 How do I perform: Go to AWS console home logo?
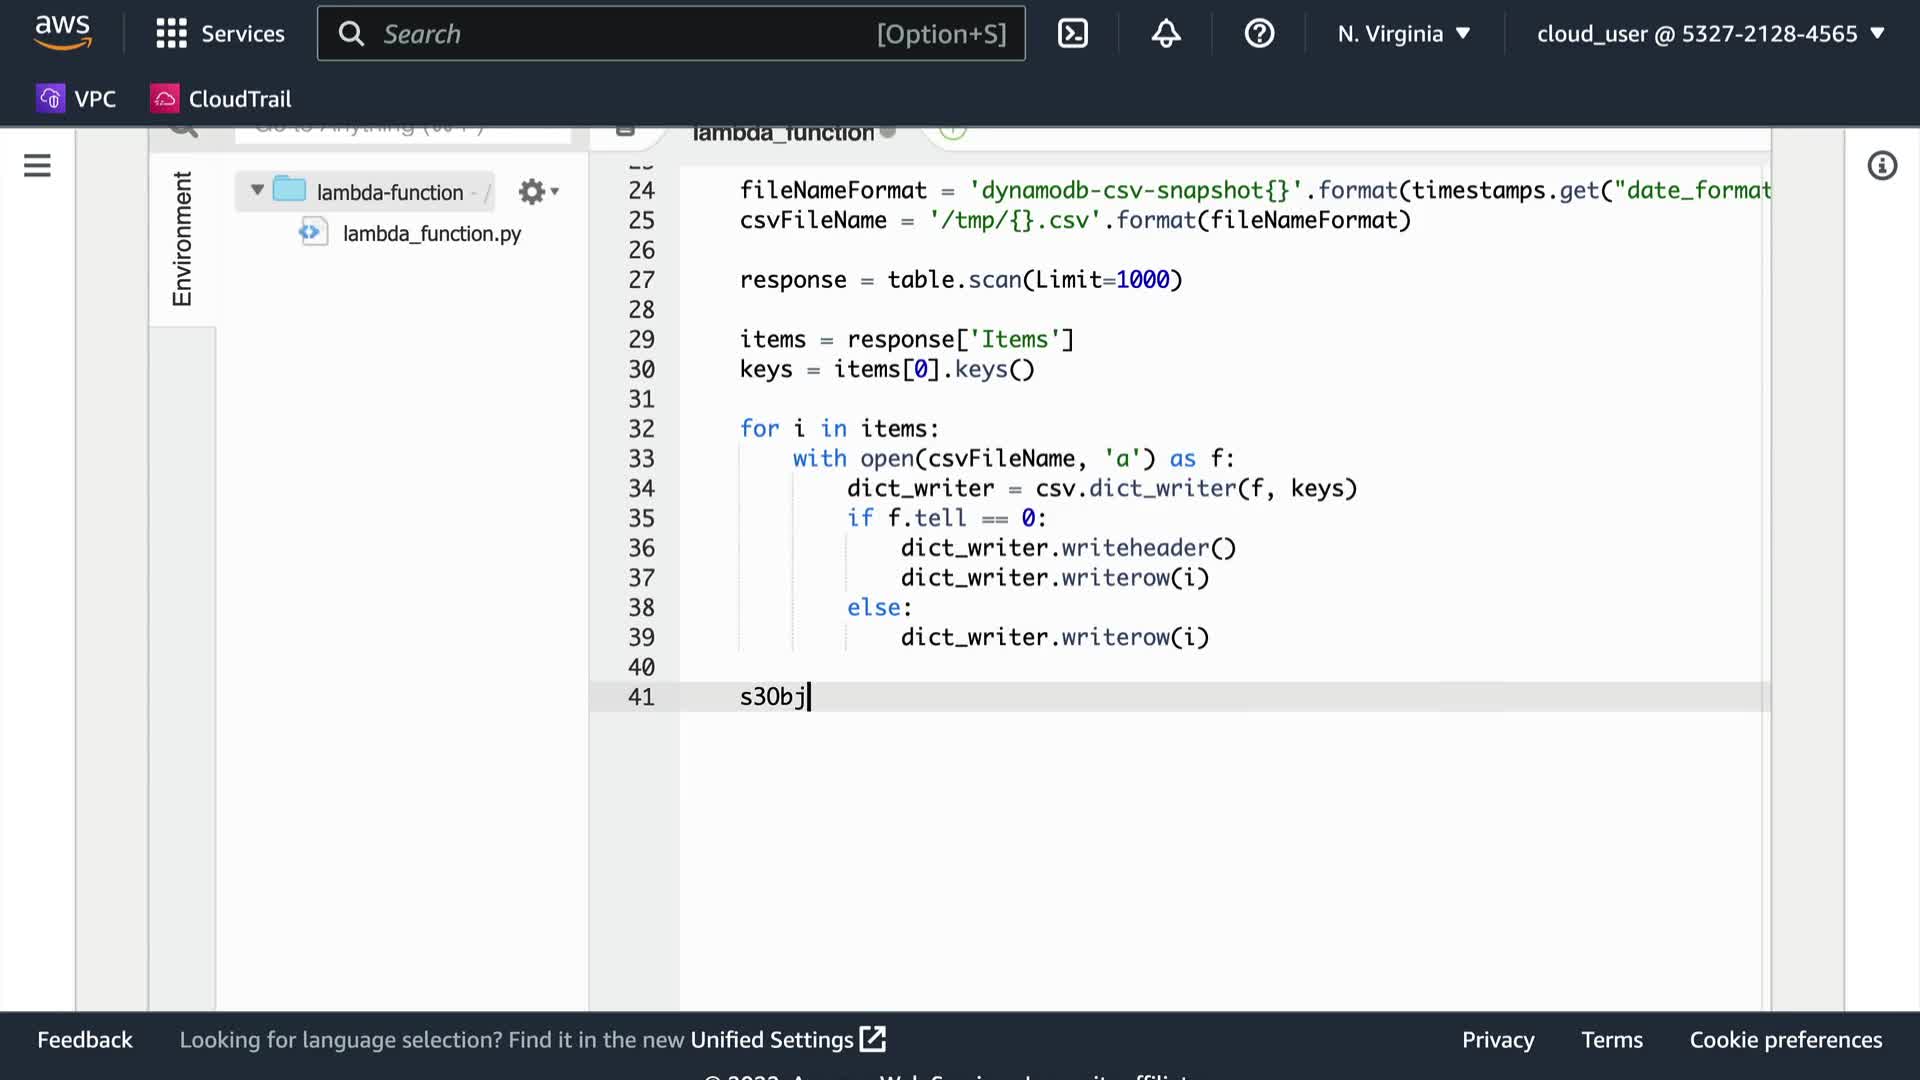(62, 33)
